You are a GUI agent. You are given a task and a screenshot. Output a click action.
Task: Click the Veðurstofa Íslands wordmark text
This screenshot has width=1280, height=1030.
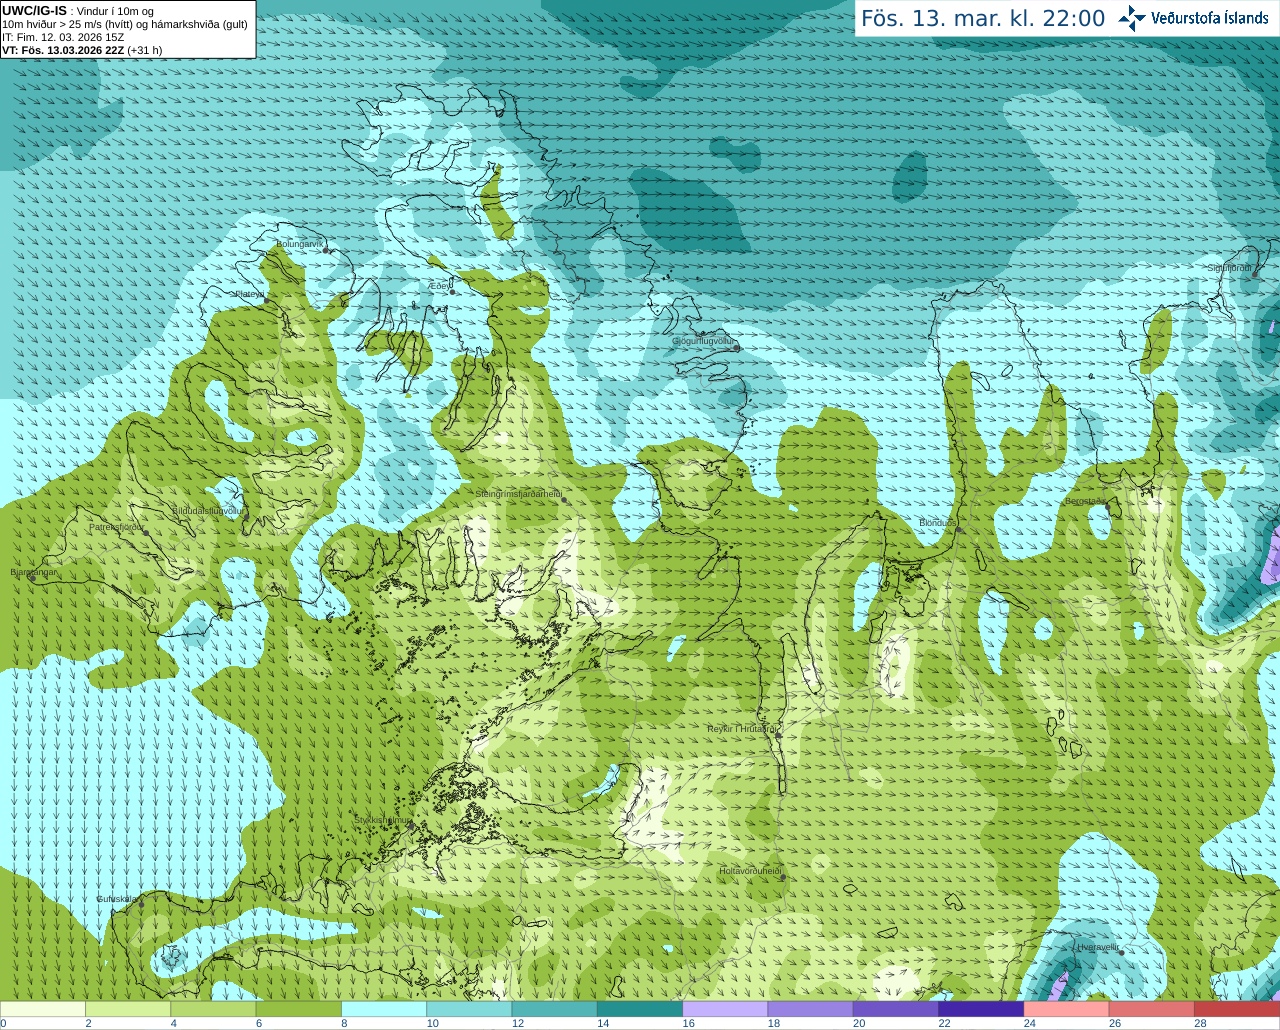pos(1210,18)
